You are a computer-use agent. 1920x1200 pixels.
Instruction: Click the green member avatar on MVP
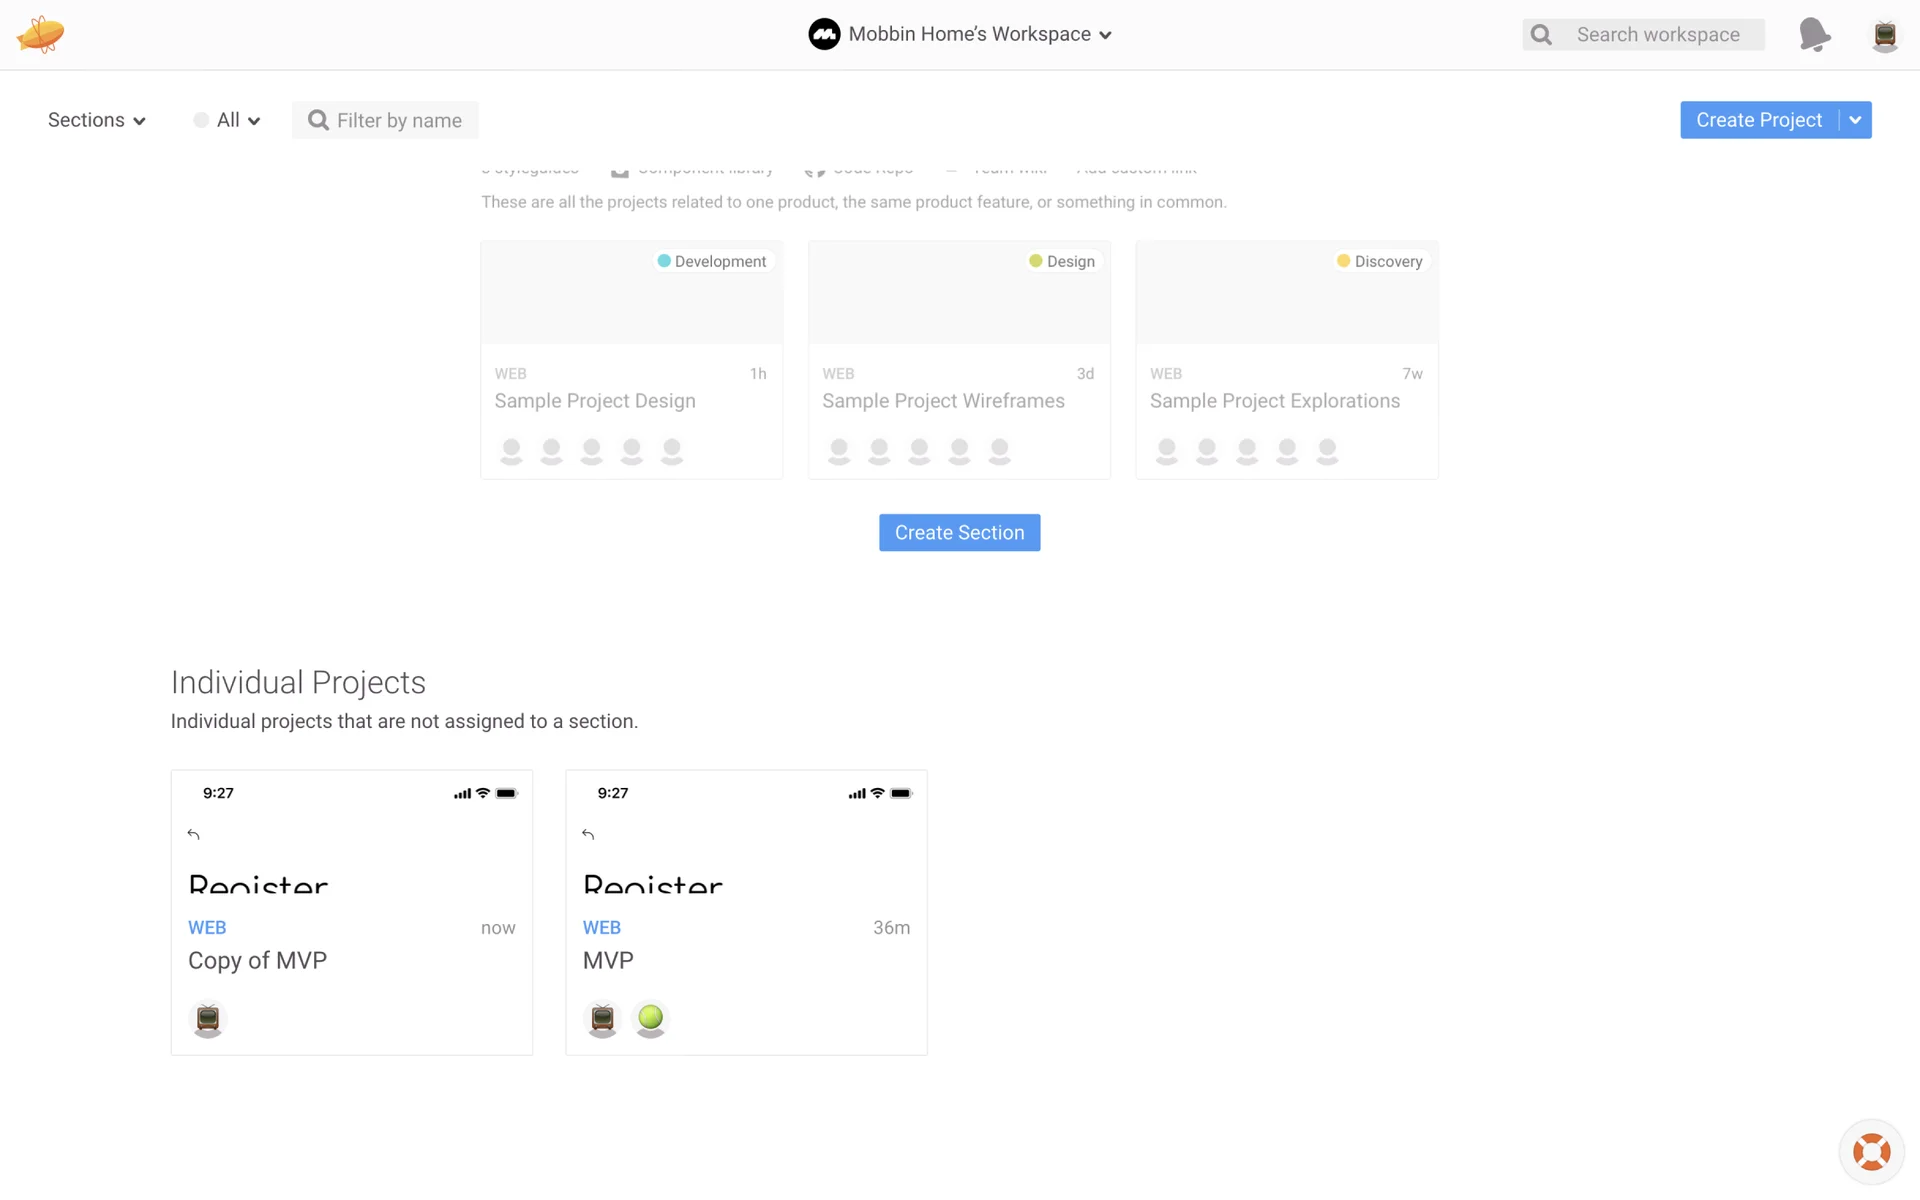point(650,1018)
